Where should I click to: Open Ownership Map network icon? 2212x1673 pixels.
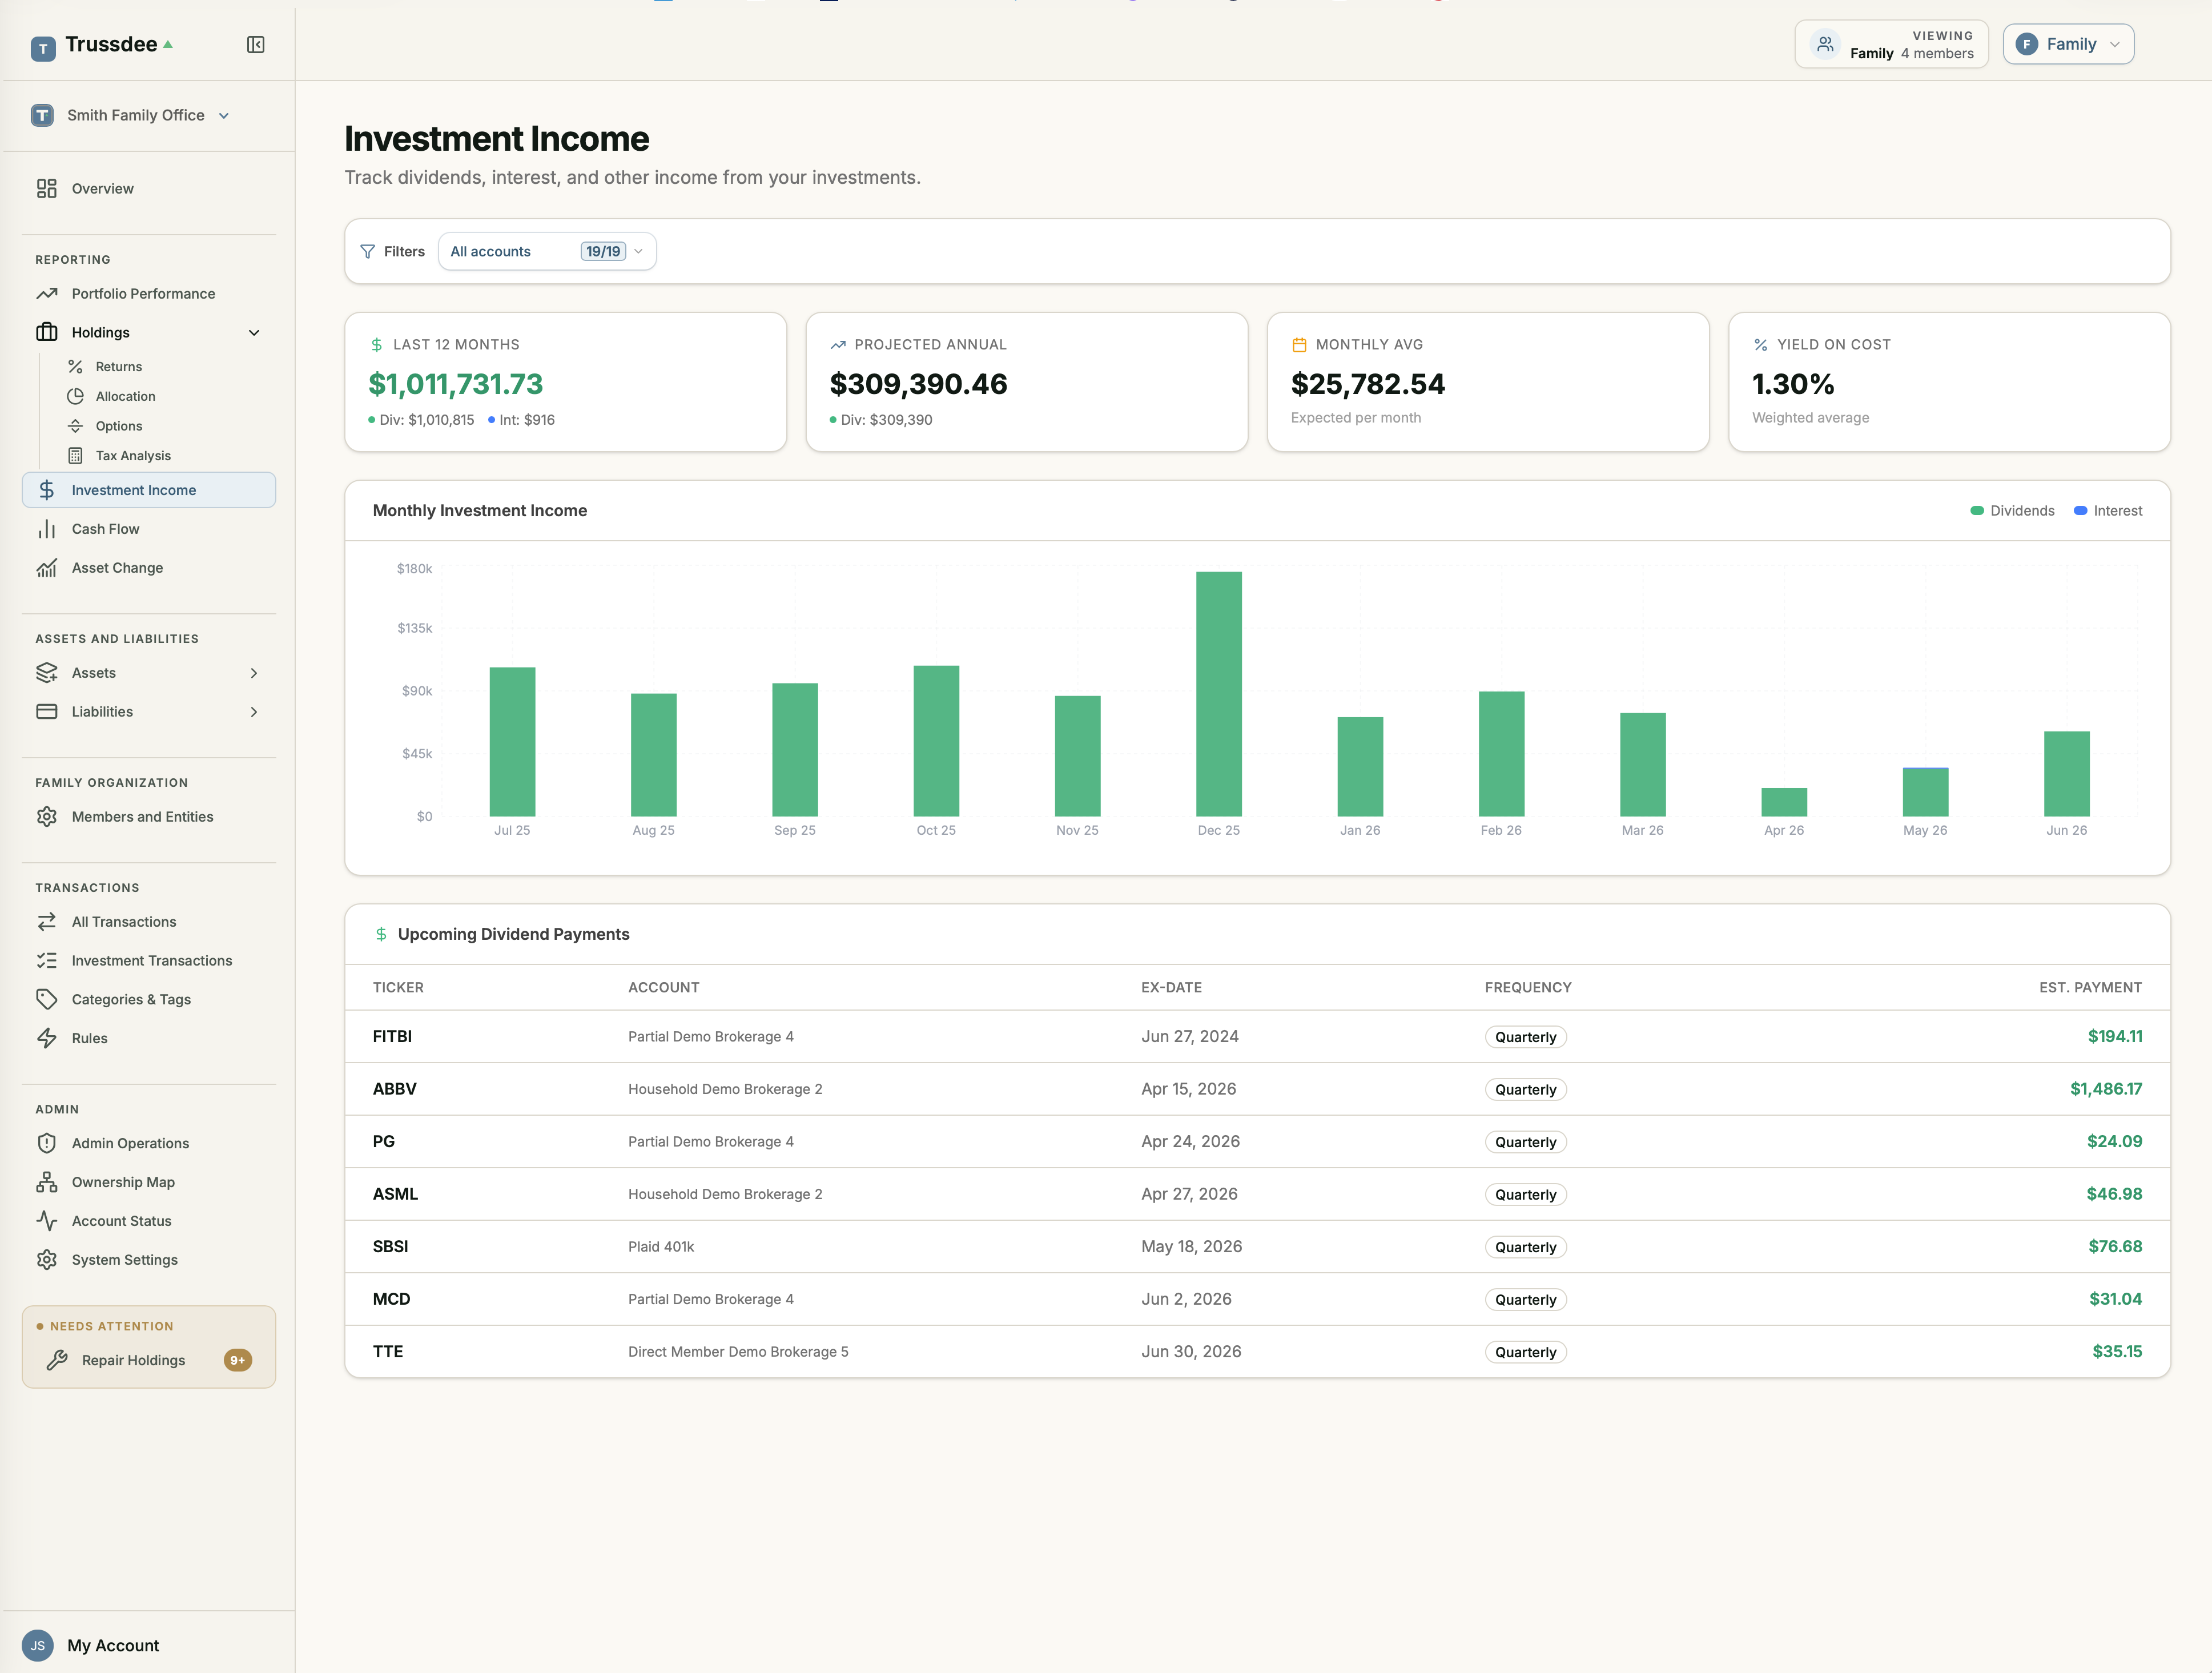(47, 1182)
